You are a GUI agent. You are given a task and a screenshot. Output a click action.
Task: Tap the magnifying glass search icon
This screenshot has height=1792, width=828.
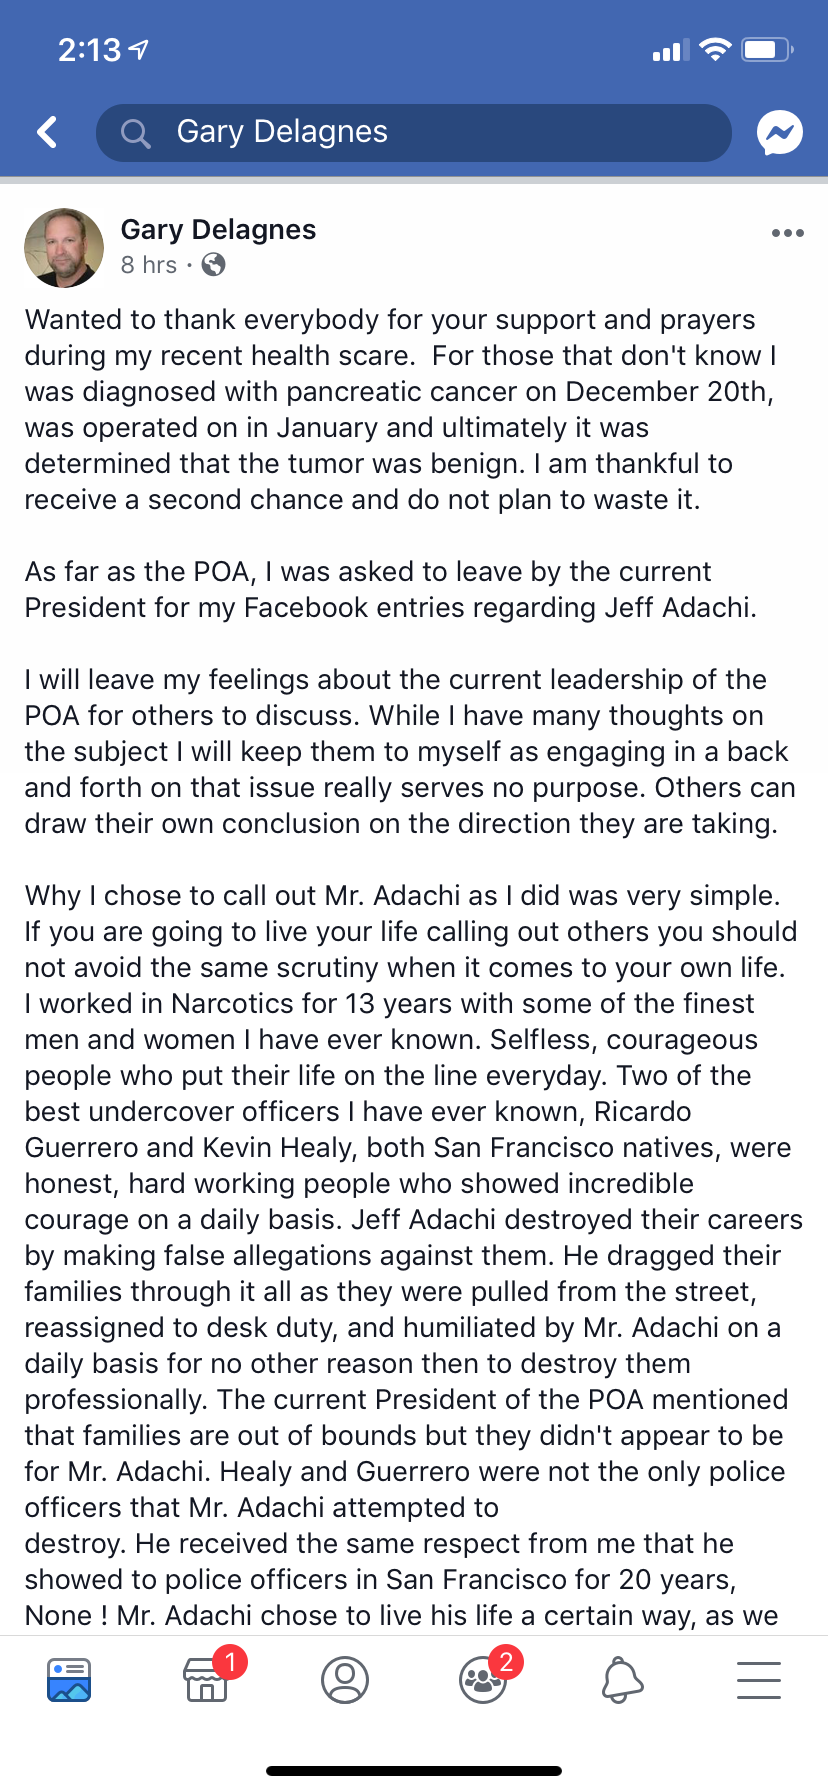(x=135, y=133)
